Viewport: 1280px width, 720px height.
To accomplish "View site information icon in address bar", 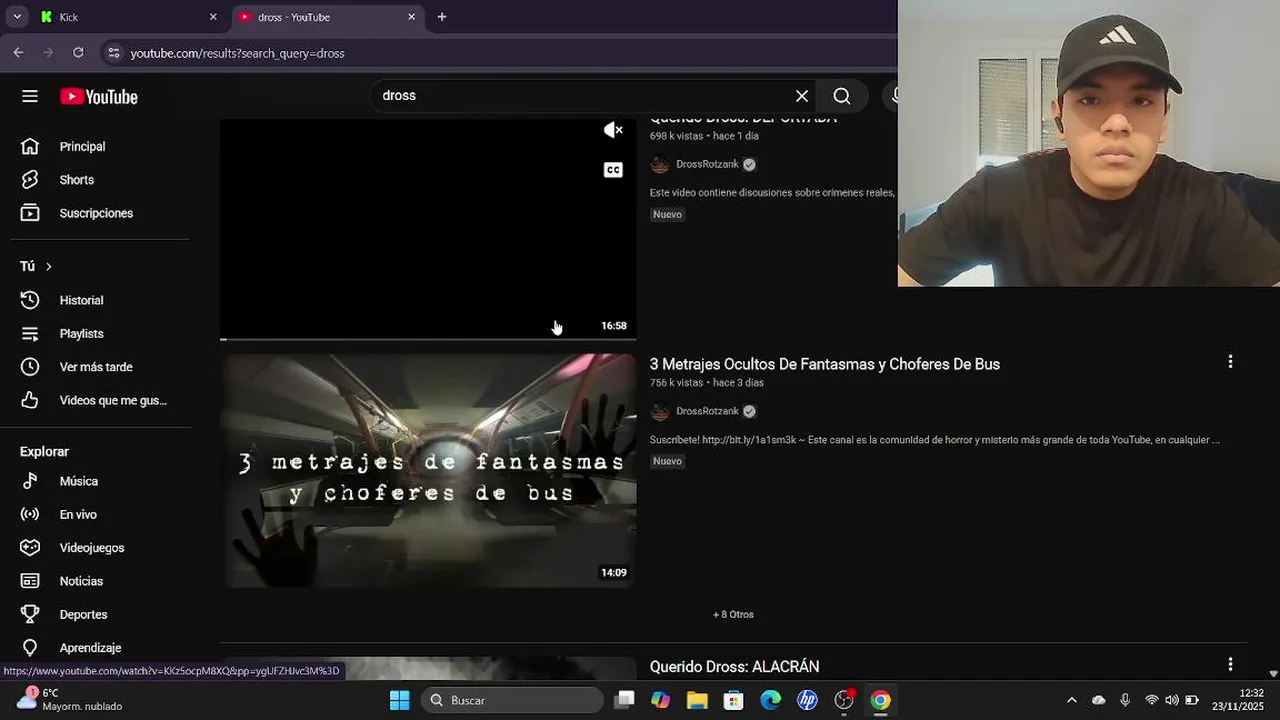I will [113, 53].
